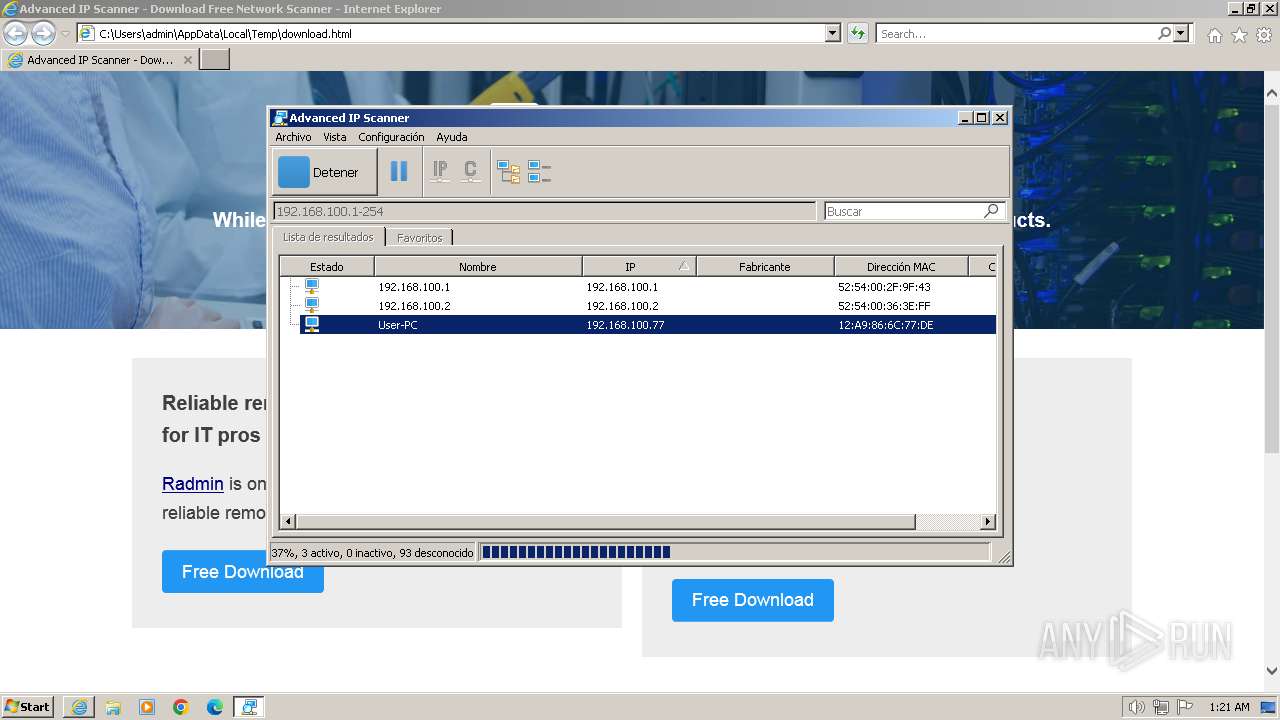Click computer icon for 192.168.100.1 row
Image resolution: width=1280 pixels, height=720 pixels.
click(312, 287)
